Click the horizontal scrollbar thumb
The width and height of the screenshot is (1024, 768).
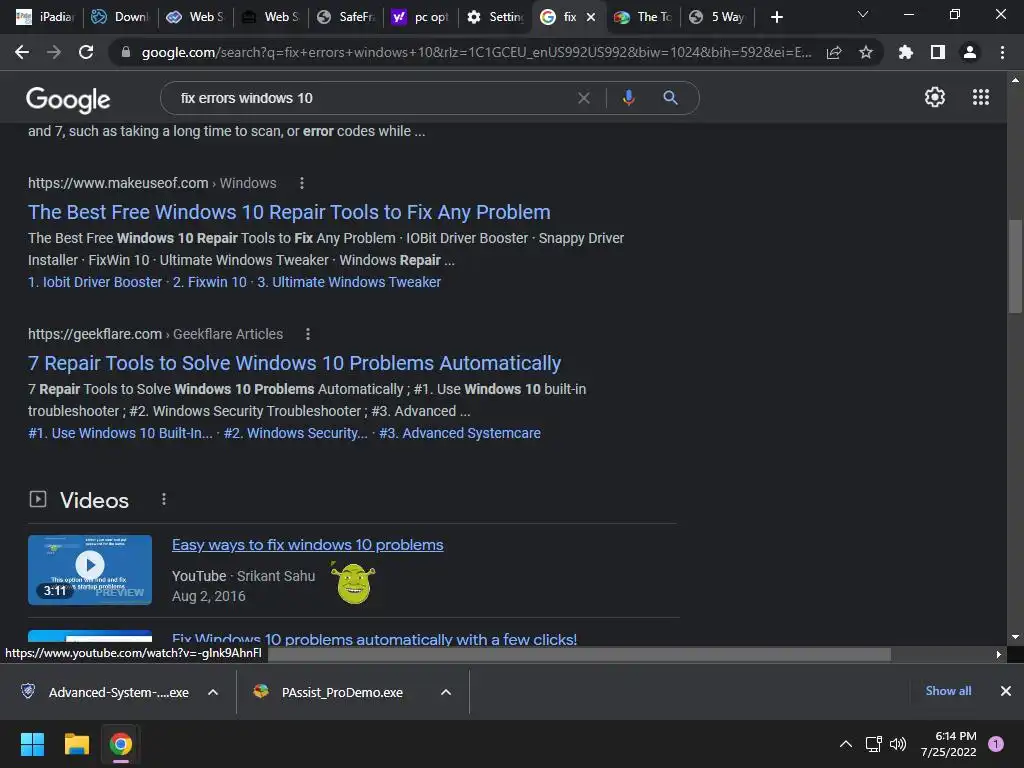[579, 654]
